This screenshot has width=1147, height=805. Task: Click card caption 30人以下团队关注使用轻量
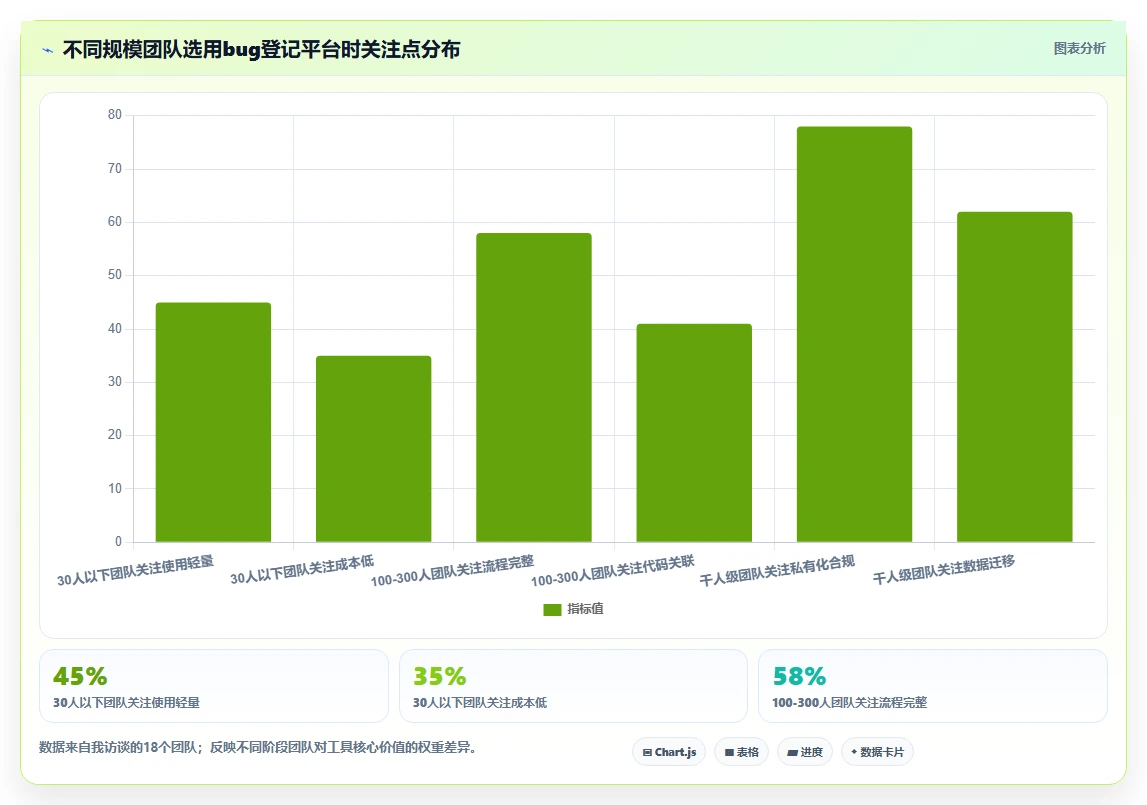tap(127, 703)
